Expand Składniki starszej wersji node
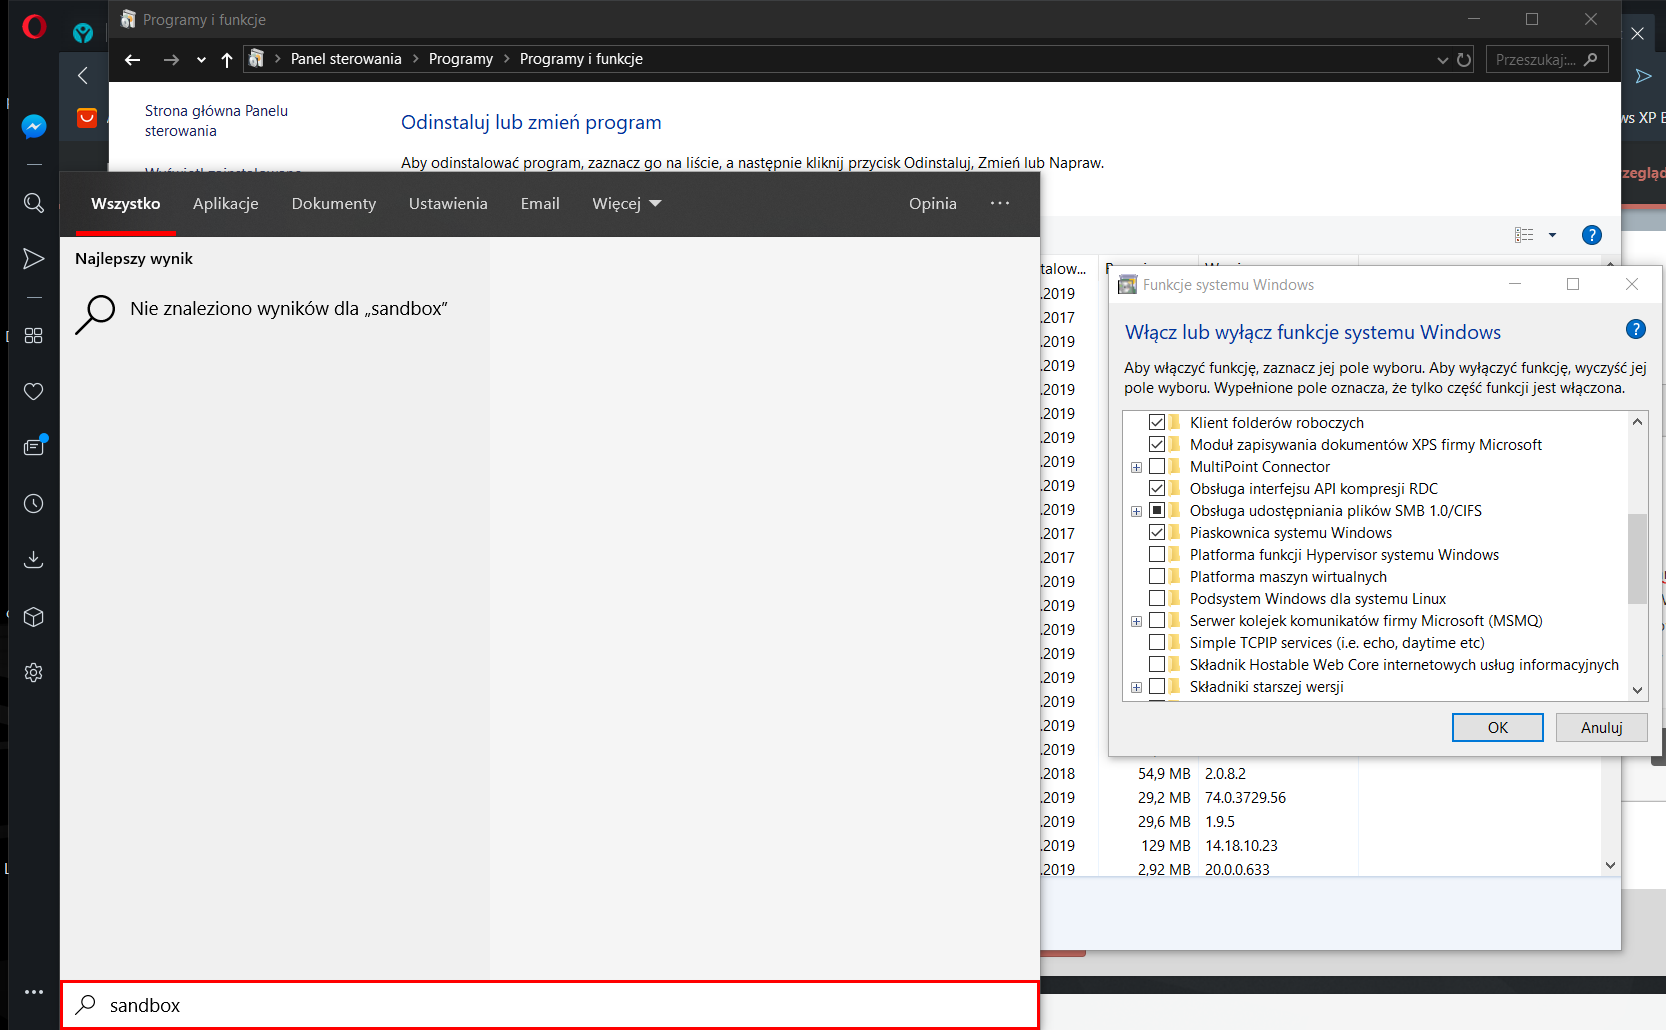The height and width of the screenshot is (1030, 1666). click(x=1136, y=687)
